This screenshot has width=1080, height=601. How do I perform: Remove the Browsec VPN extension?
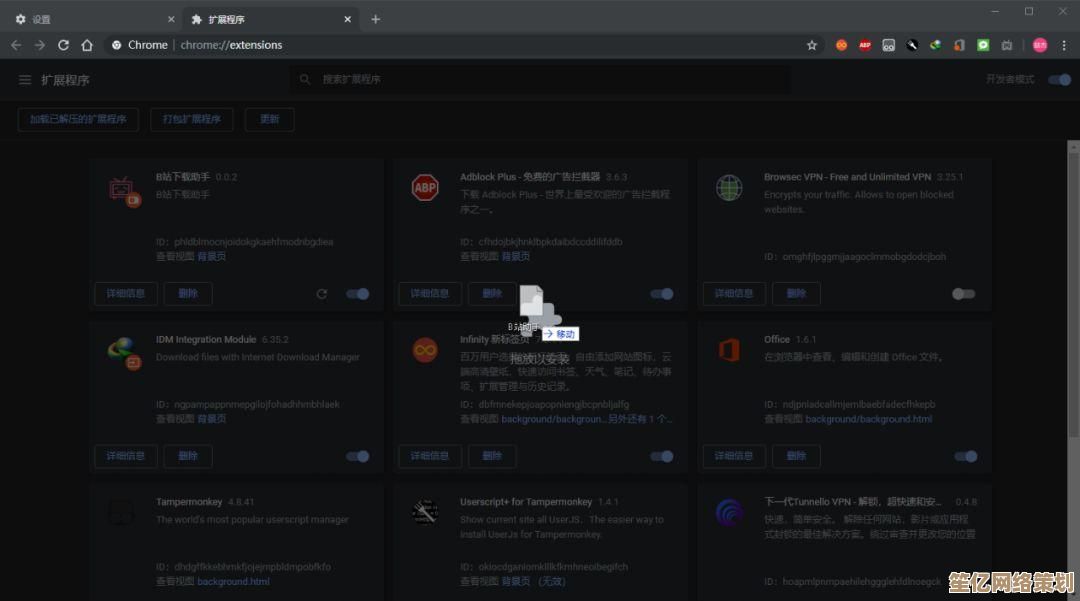coord(796,294)
